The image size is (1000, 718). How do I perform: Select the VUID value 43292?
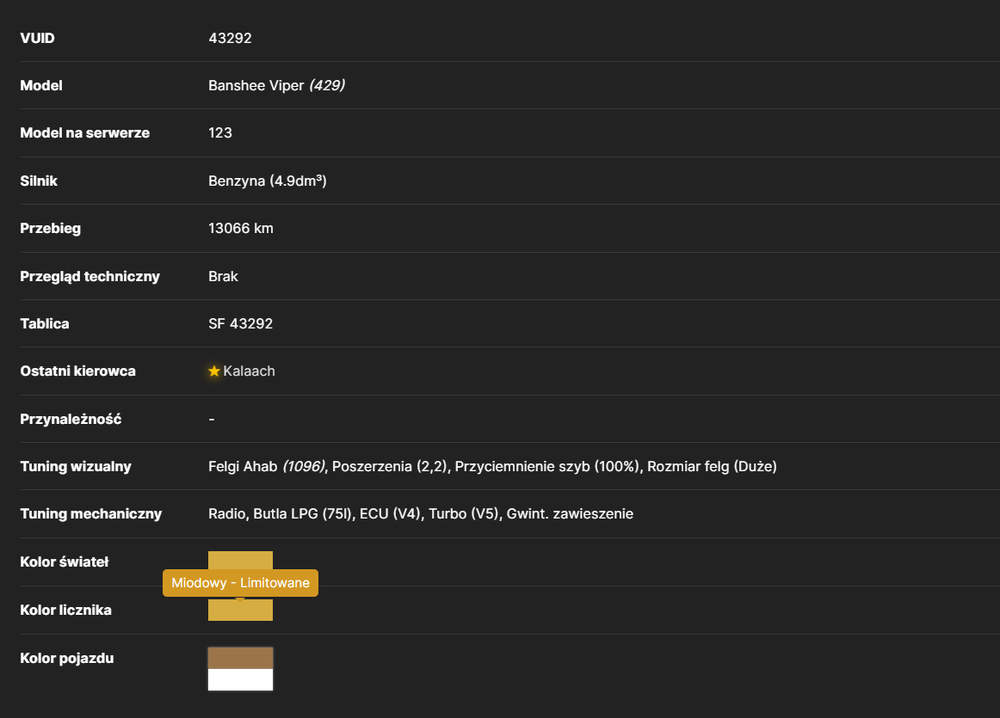(x=230, y=38)
